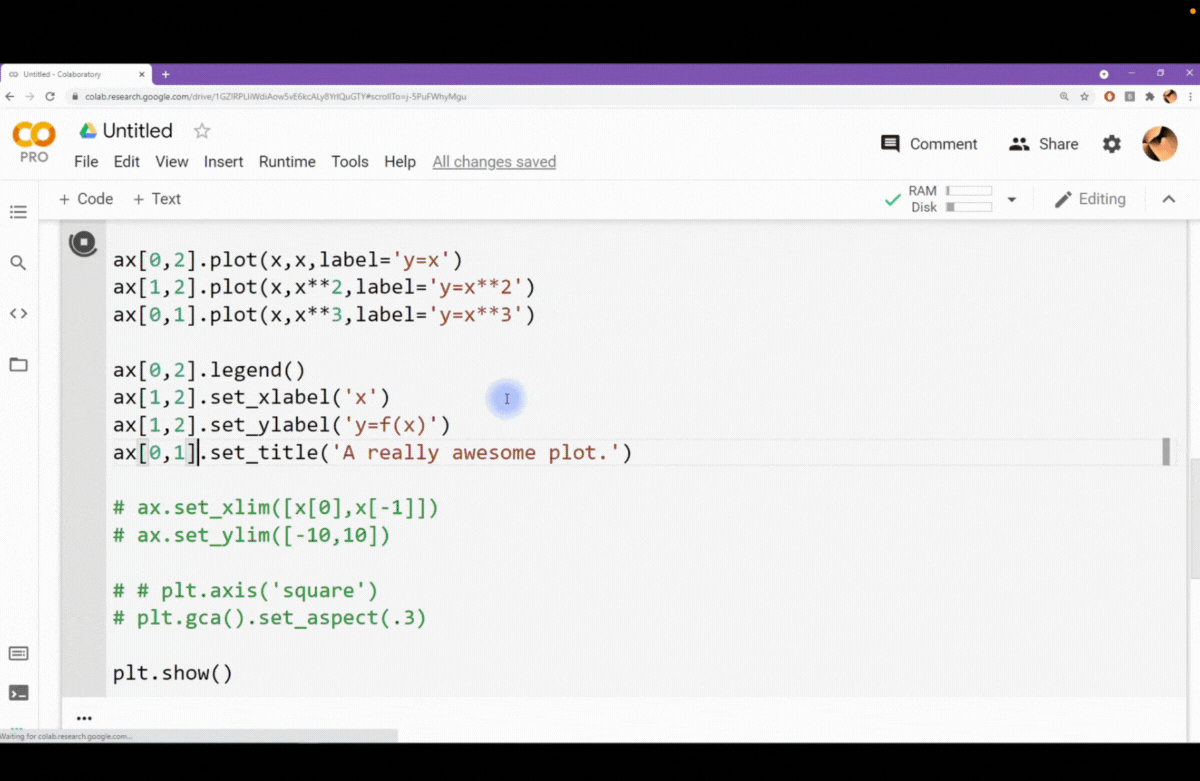
Task: Open the Comment button
Action: pos(929,144)
